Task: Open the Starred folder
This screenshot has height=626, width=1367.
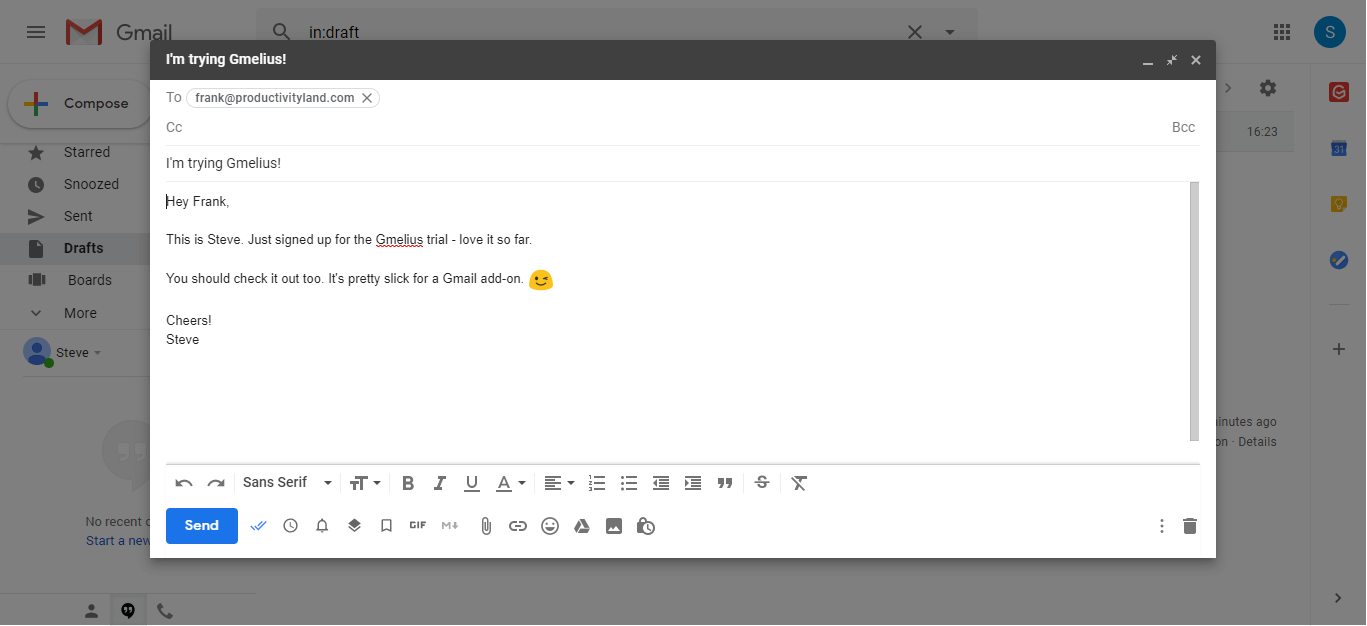Action: click(87, 152)
